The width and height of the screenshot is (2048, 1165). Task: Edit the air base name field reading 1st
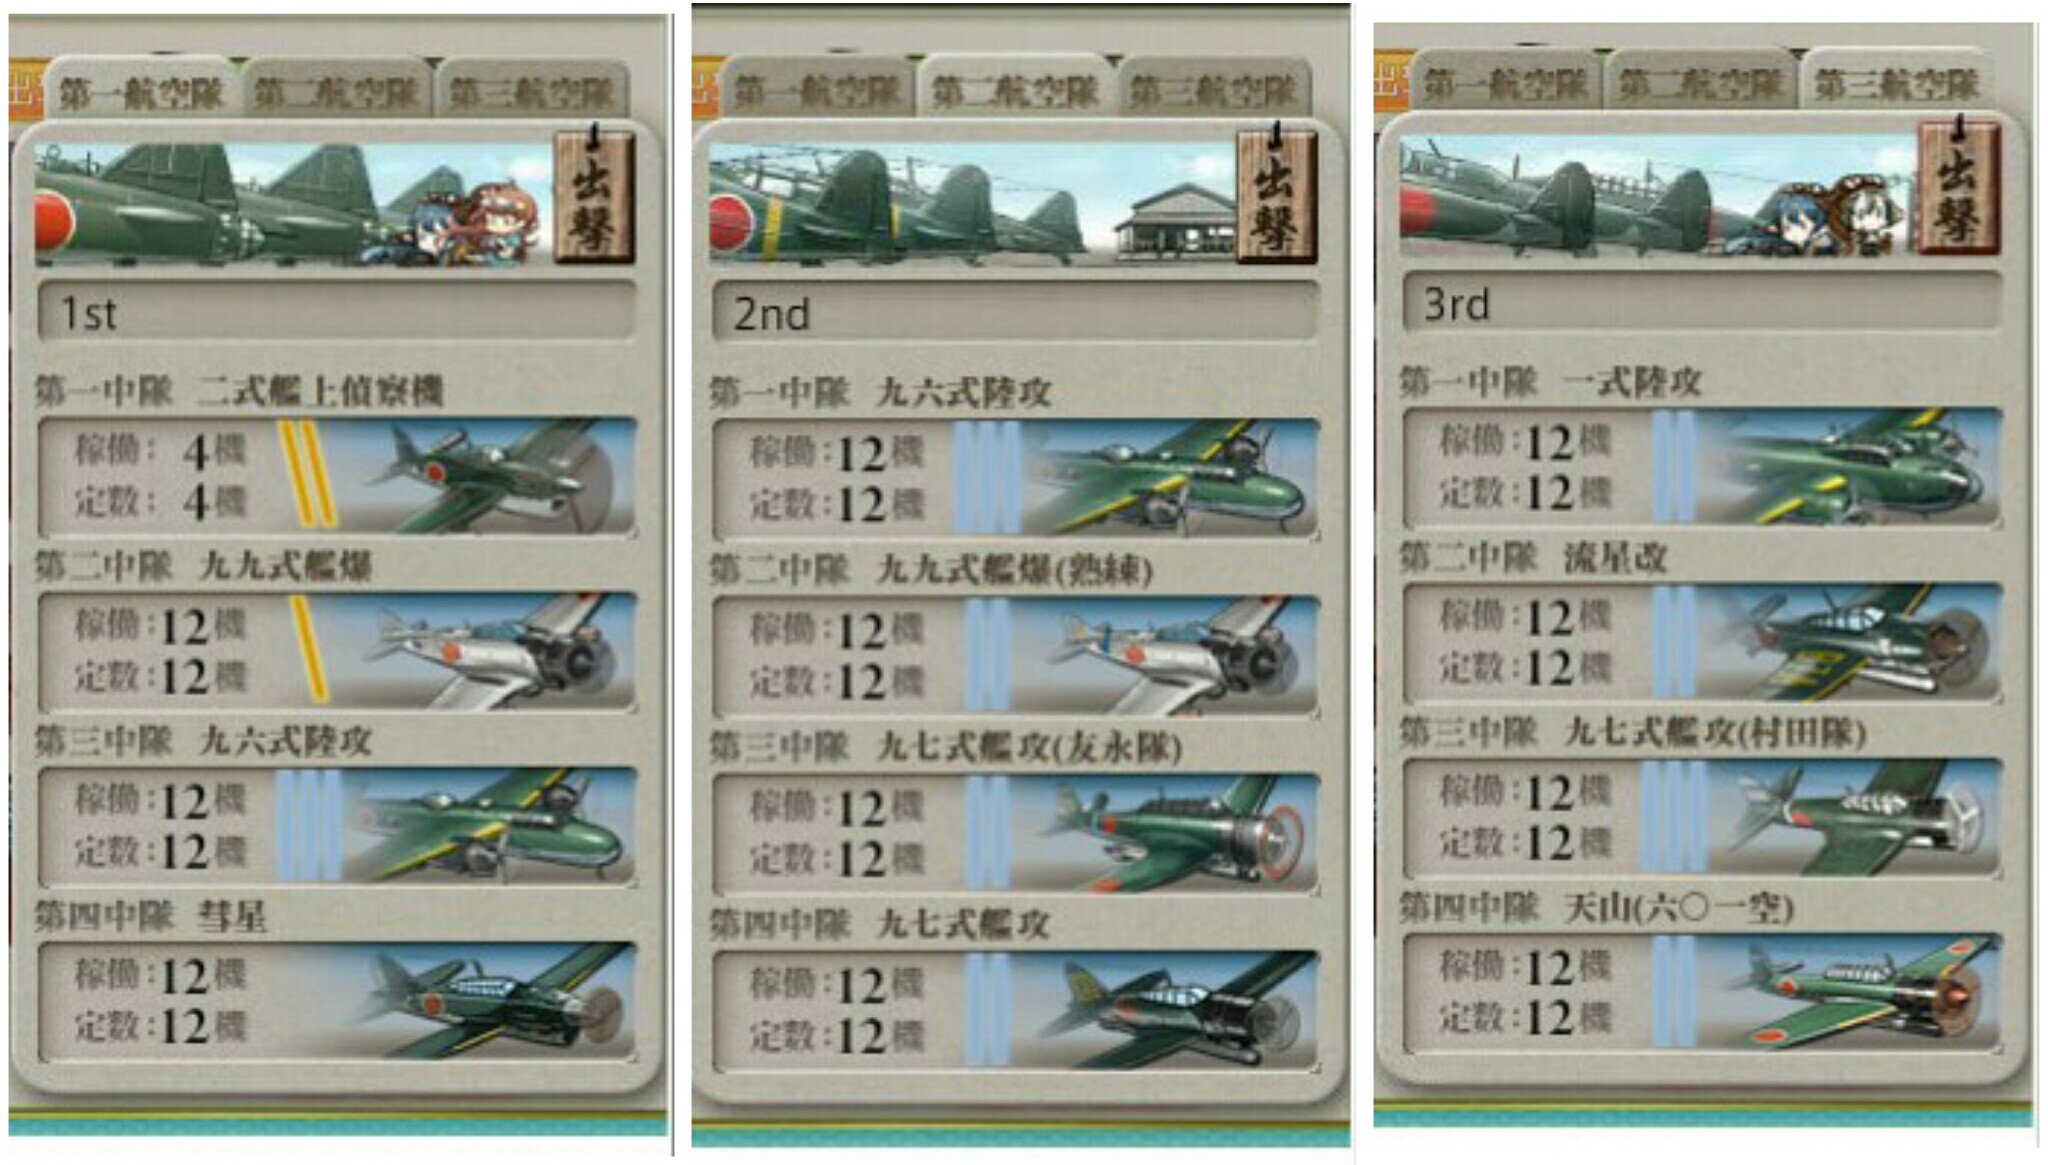pyautogui.click(x=337, y=313)
